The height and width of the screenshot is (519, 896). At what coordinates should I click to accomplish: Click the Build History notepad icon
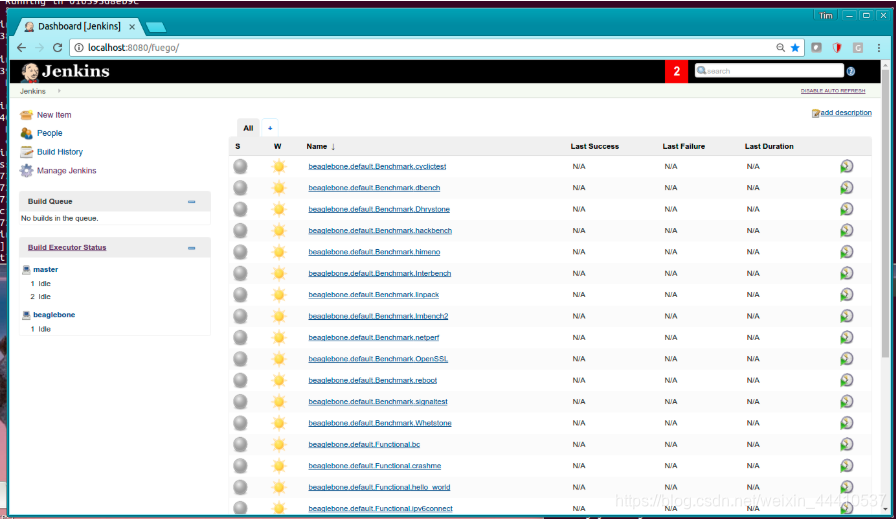pyautogui.click(x=26, y=152)
